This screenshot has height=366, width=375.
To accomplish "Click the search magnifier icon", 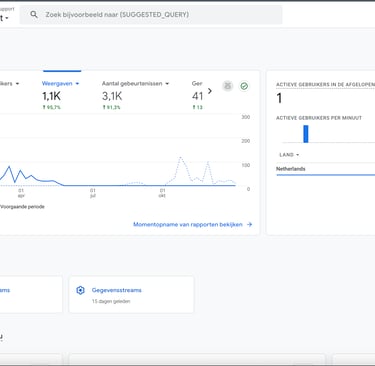I will [x=34, y=14].
